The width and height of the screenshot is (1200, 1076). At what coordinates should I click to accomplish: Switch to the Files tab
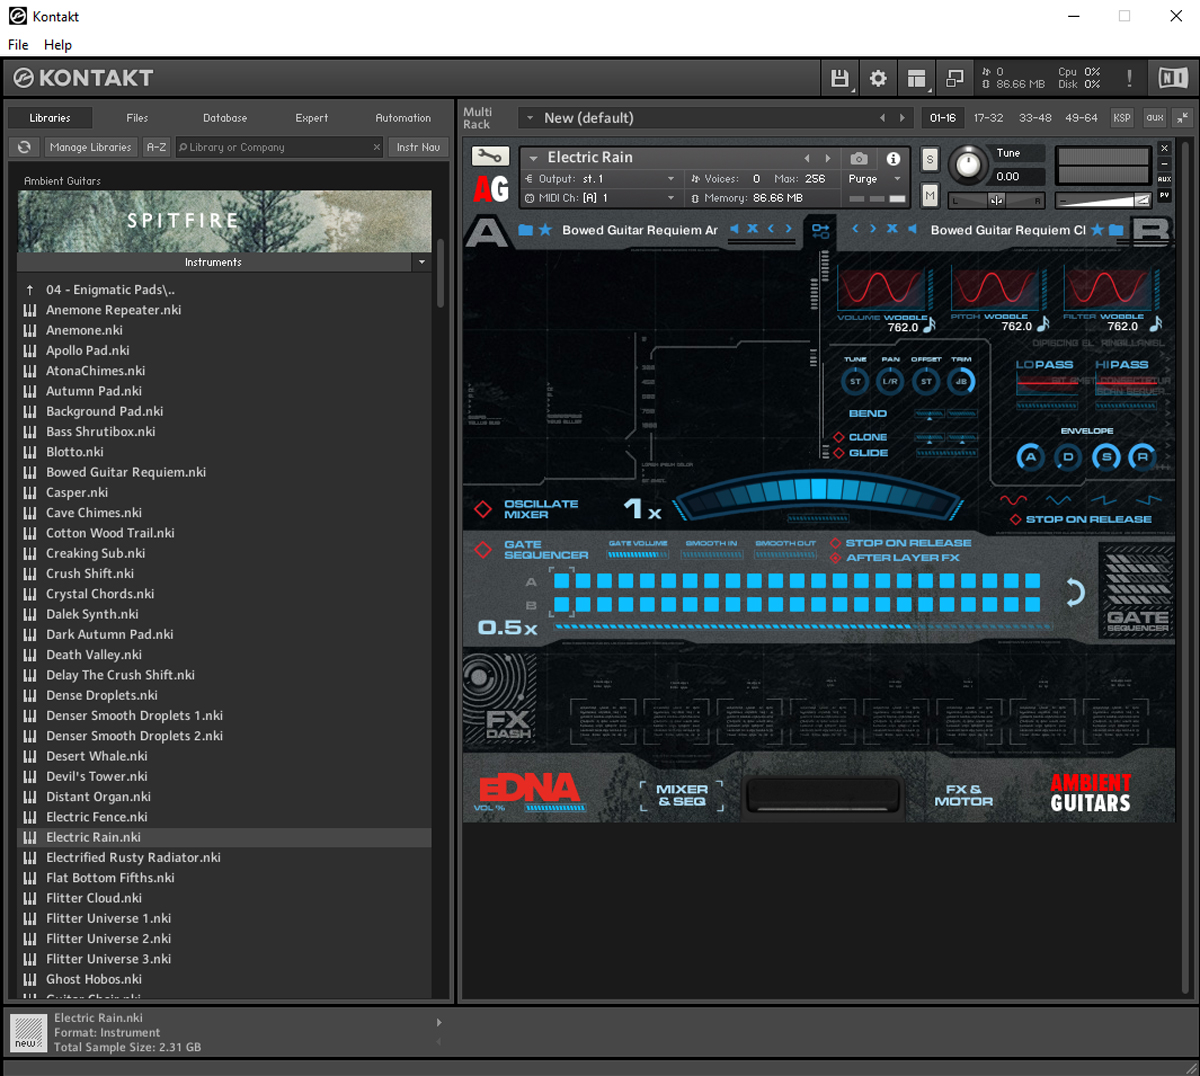point(137,118)
